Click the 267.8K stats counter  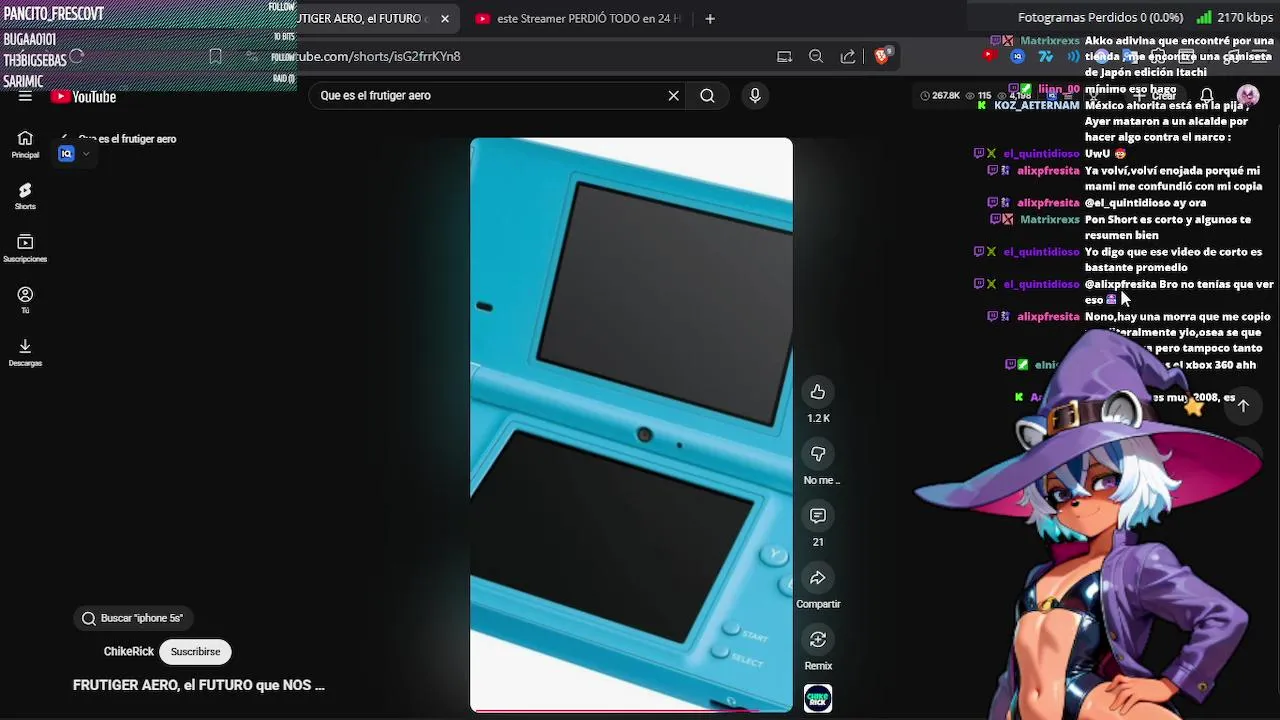click(x=940, y=96)
